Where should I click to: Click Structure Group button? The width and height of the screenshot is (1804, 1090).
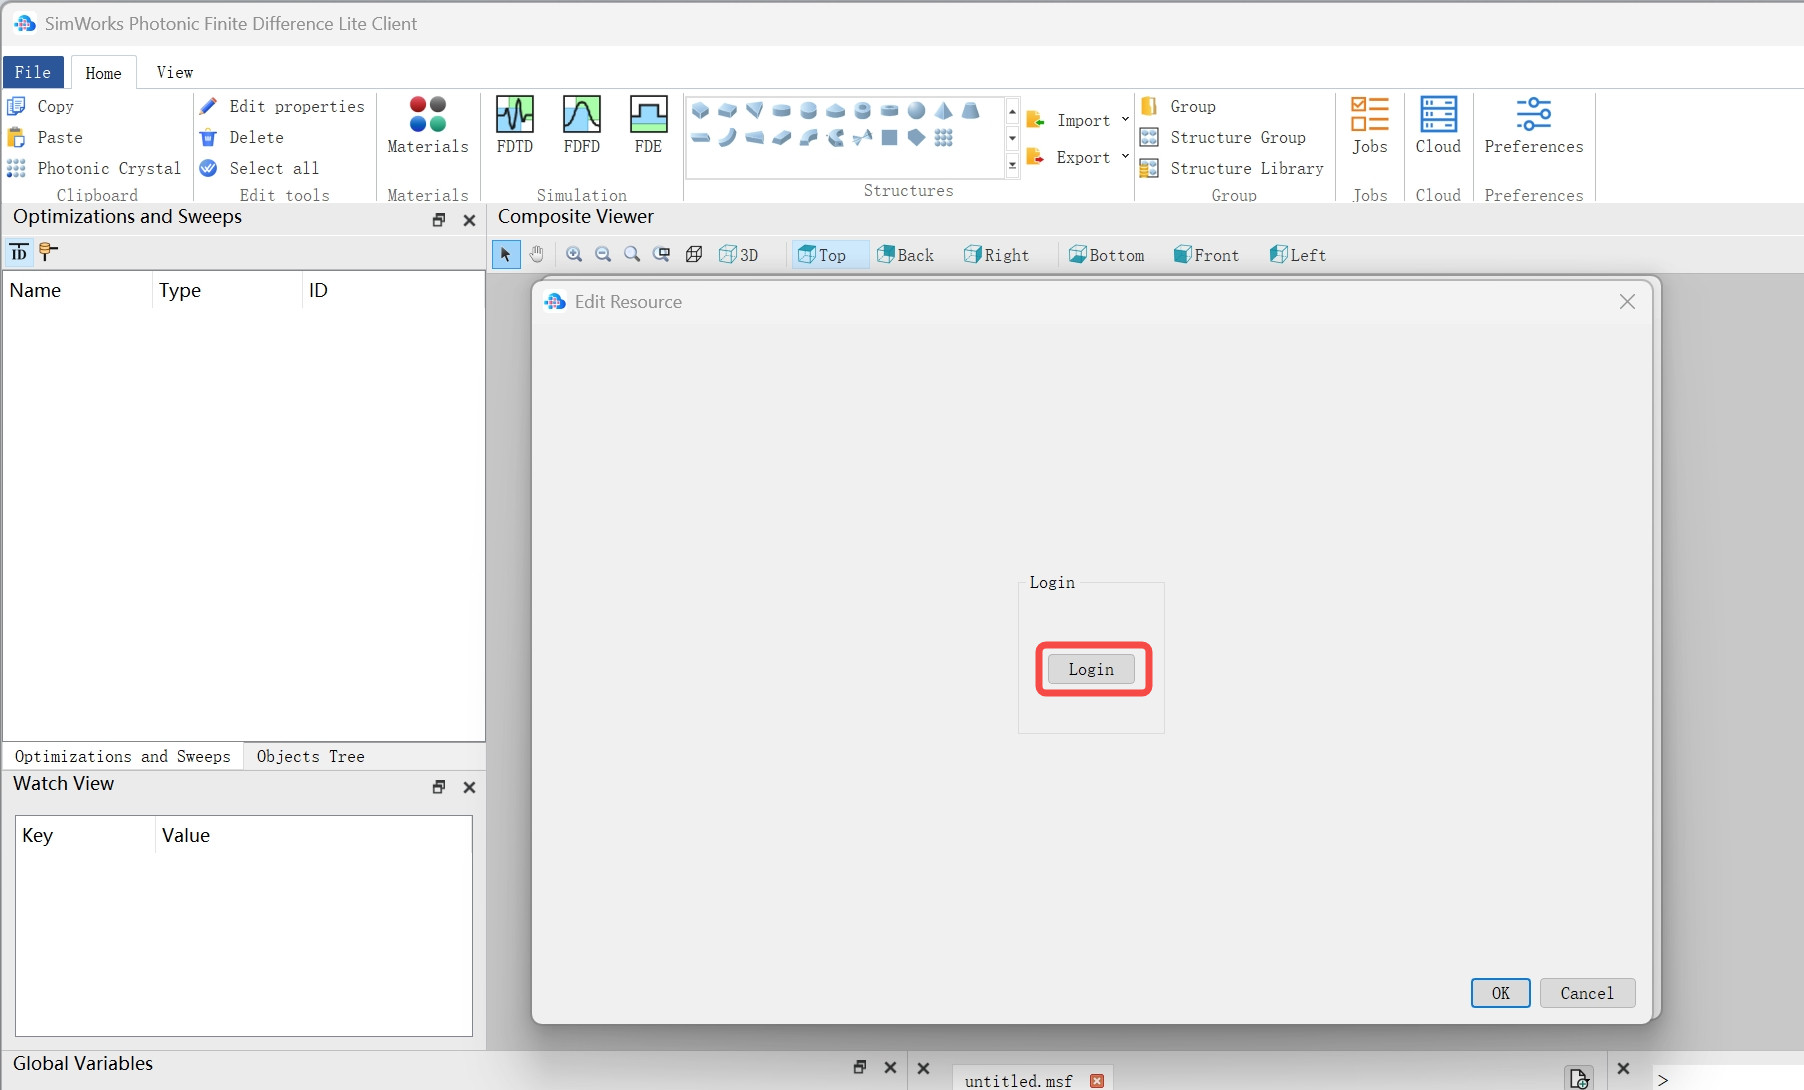click(x=1223, y=137)
